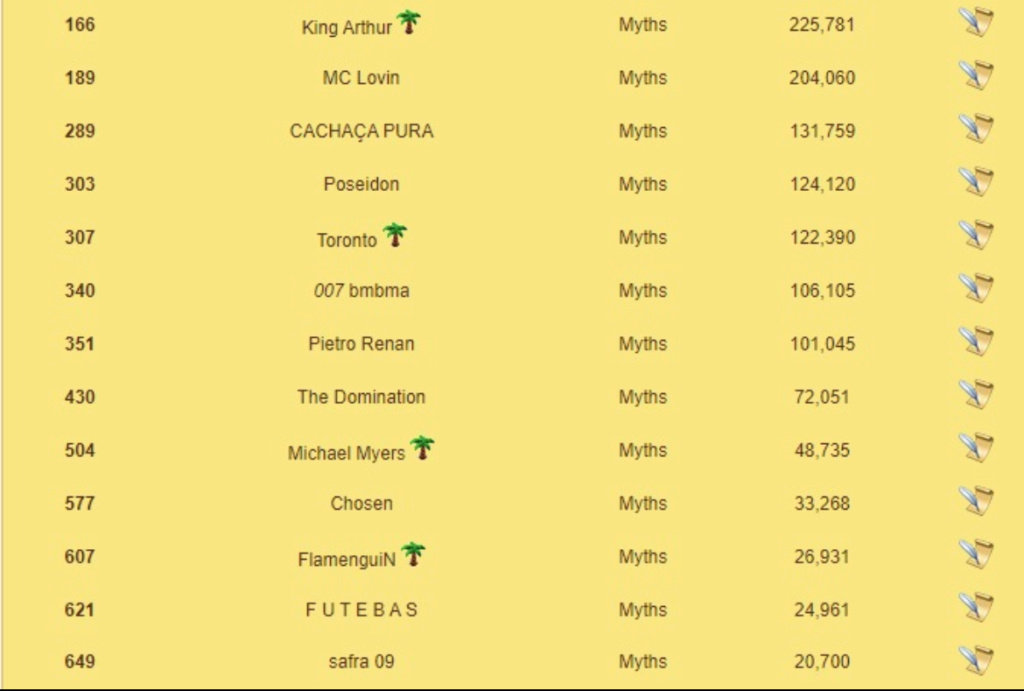Open the scroll icon for Pietro Renan
This screenshot has height=691, width=1024.
[976, 342]
